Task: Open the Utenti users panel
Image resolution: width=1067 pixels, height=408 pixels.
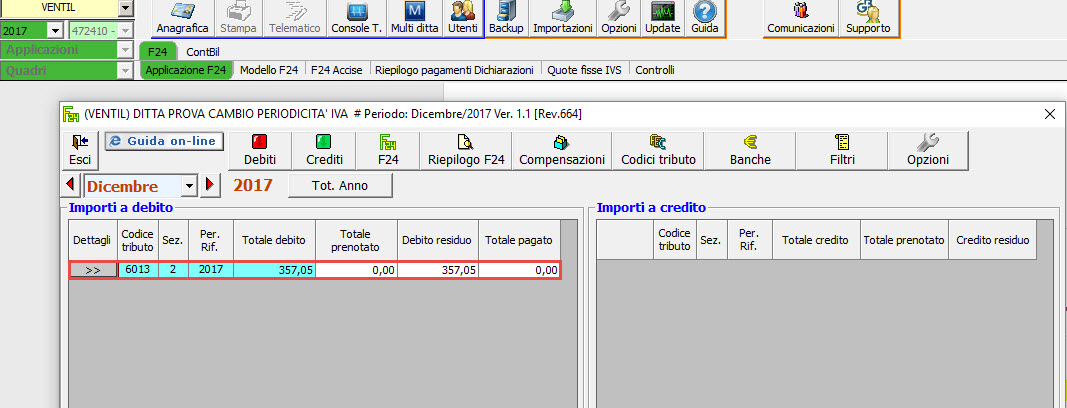Action: click(x=463, y=18)
